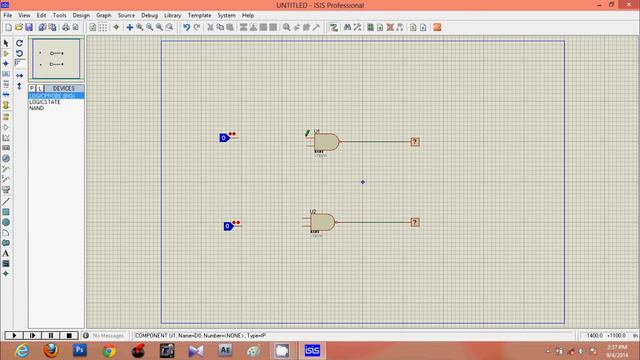Play the simulation

pos(14,336)
